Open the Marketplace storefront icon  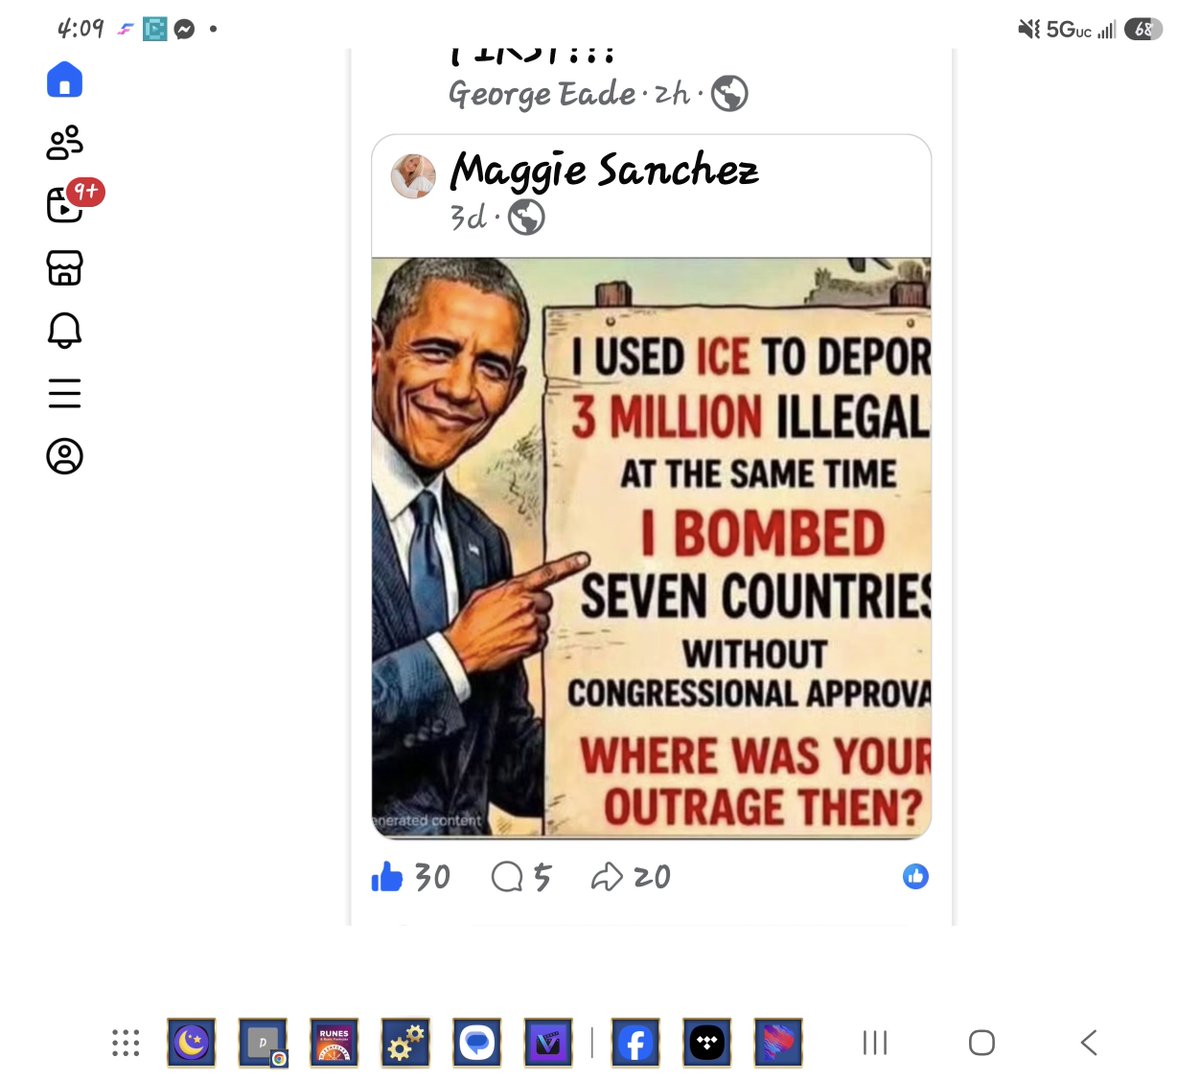[65, 268]
